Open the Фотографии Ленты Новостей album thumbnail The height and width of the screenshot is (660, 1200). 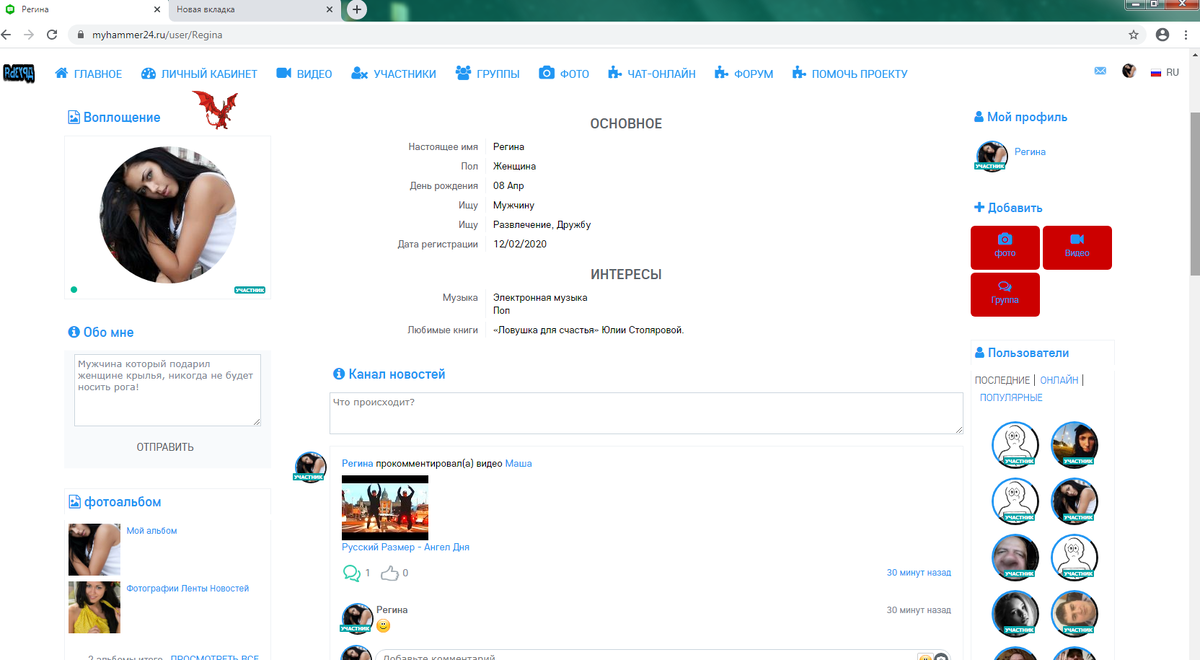point(94,607)
